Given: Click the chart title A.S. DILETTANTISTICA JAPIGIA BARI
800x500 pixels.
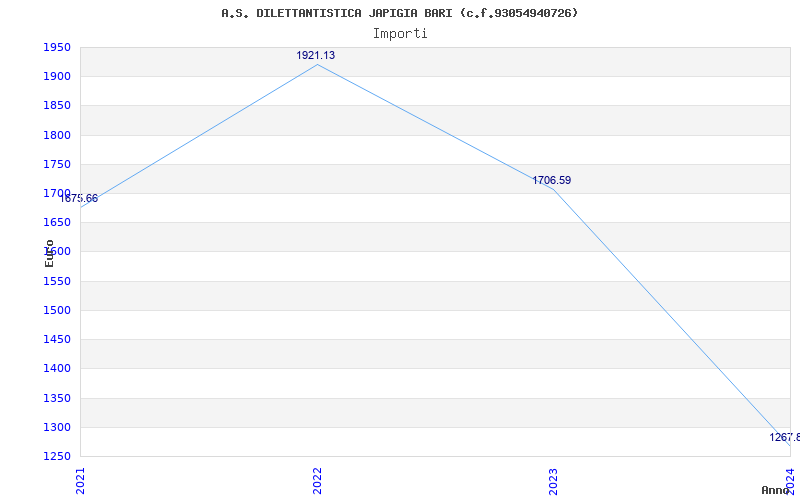Looking at the screenshot, I should pos(399,13).
